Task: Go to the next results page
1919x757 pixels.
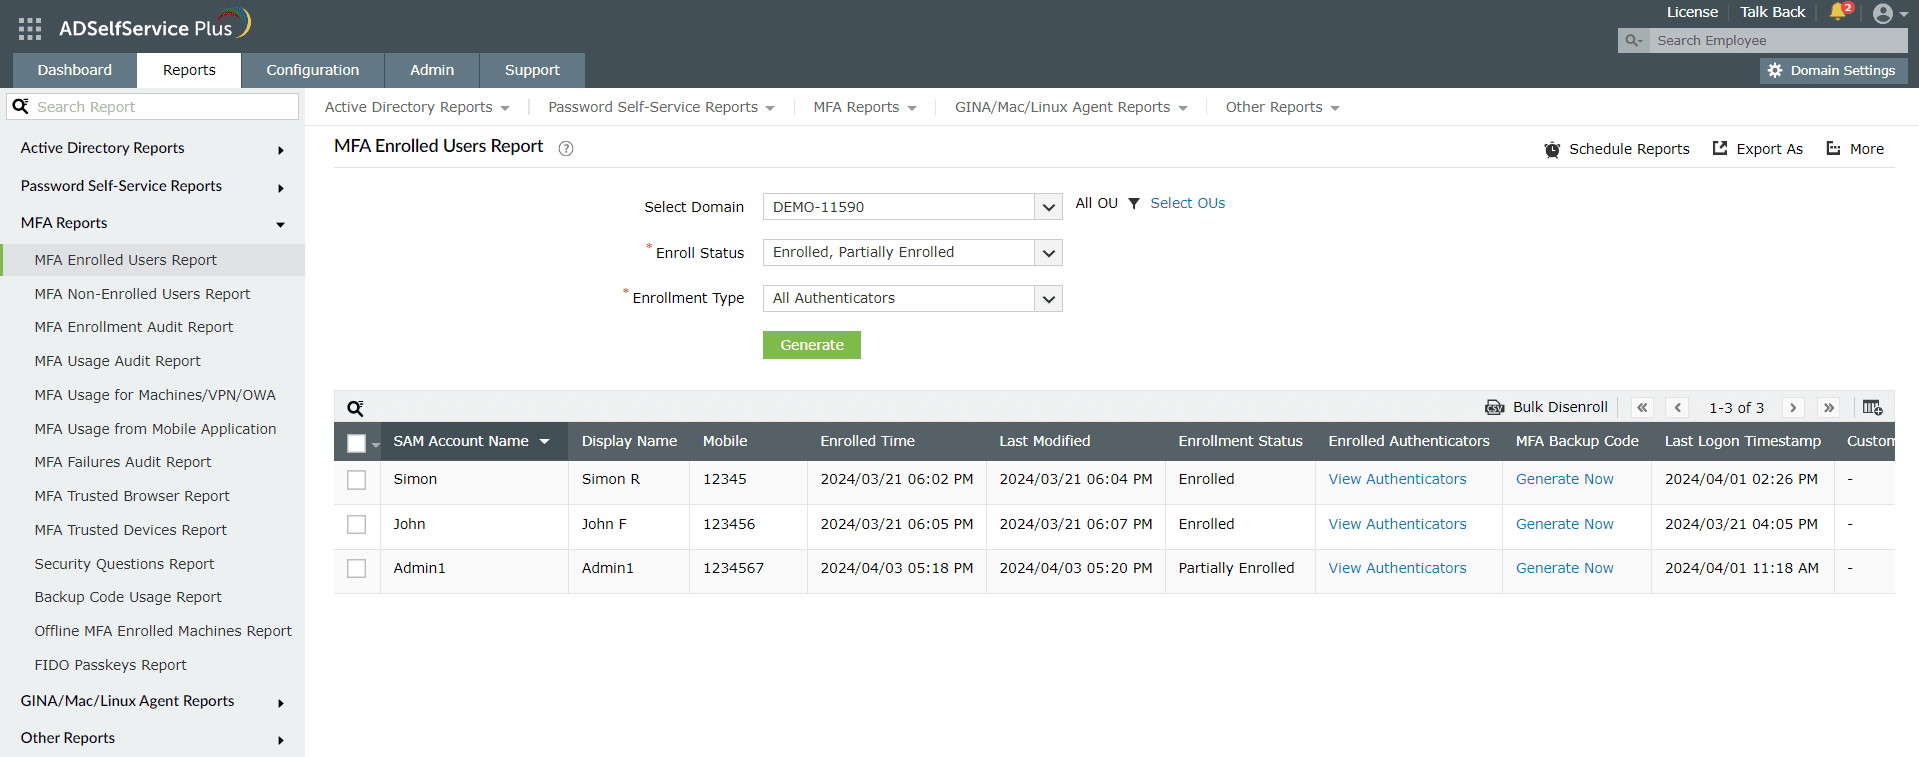Action: click(x=1793, y=408)
